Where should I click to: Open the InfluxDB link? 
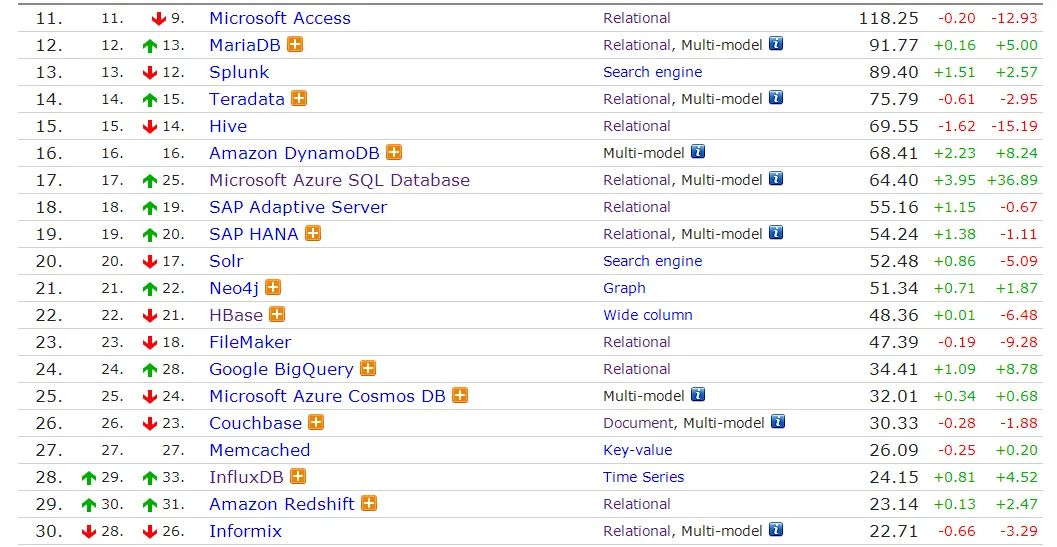coord(246,477)
